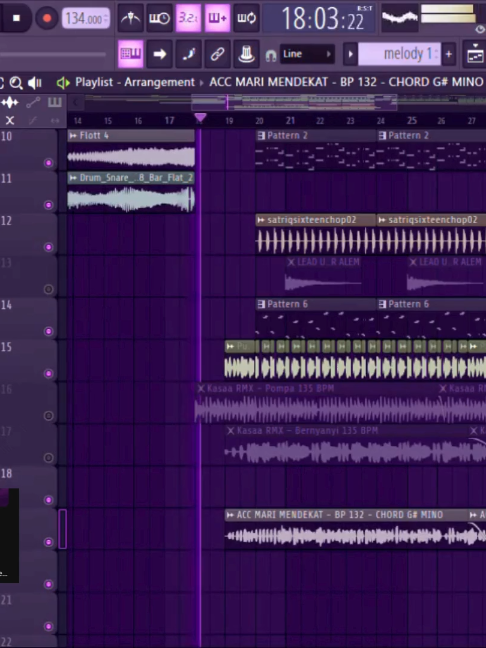Viewport: 486px width, 648px height.
Task: Enable the wait for input countdown
Action: [160, 18]
